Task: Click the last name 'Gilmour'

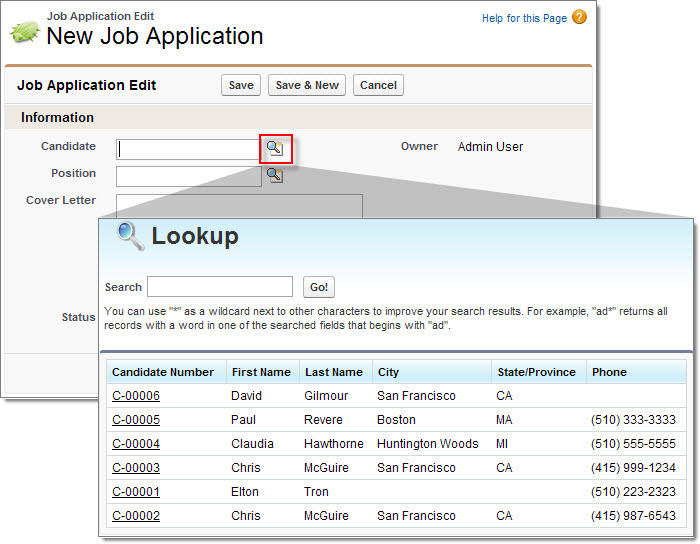Action: pyautogui.click(x=326, y=395)
